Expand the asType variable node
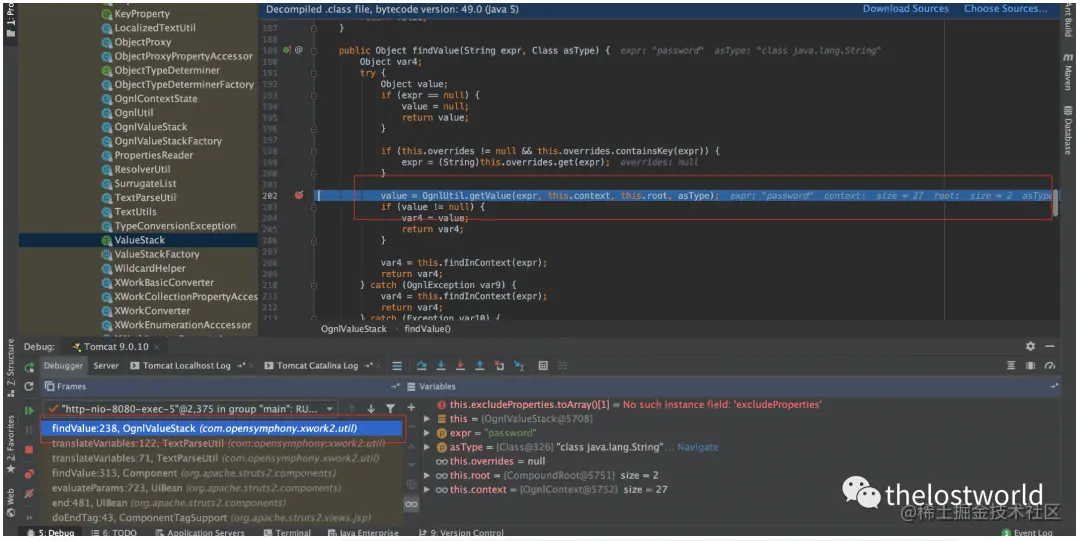This screenshot has height=541, width=1080. [427, 447]
